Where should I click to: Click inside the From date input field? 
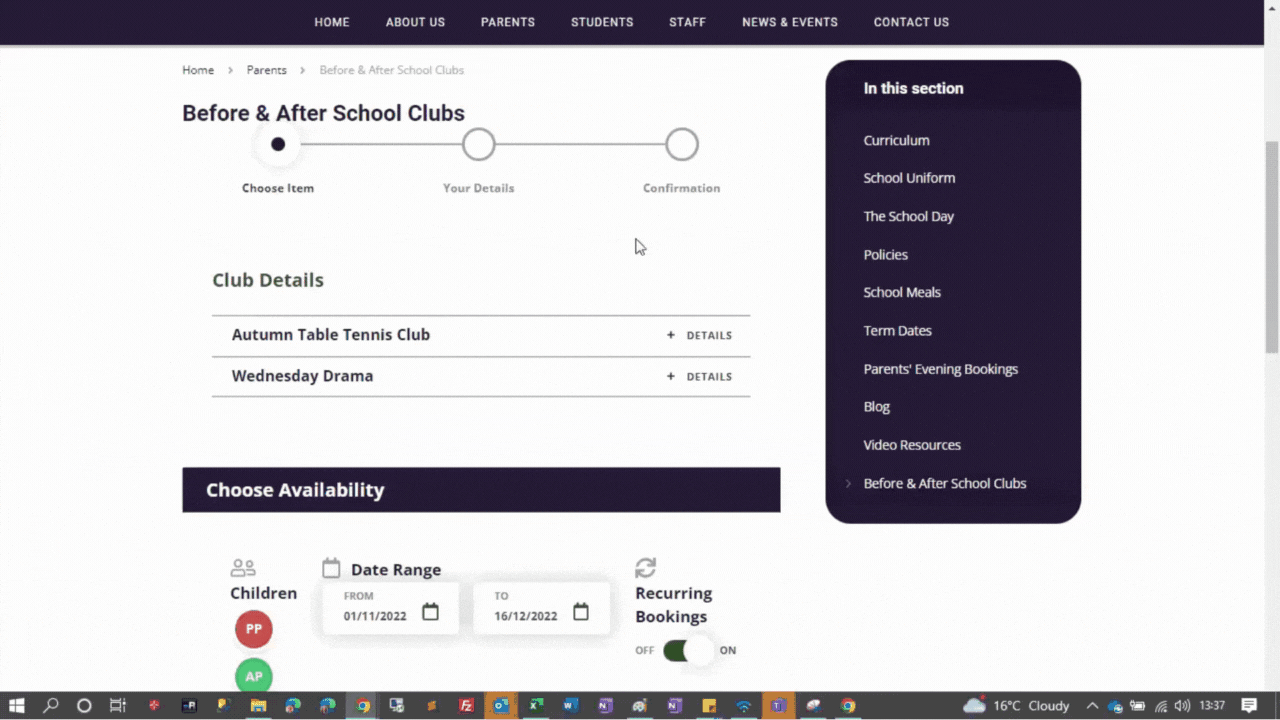pyautogui.click(x=380, y=615)
